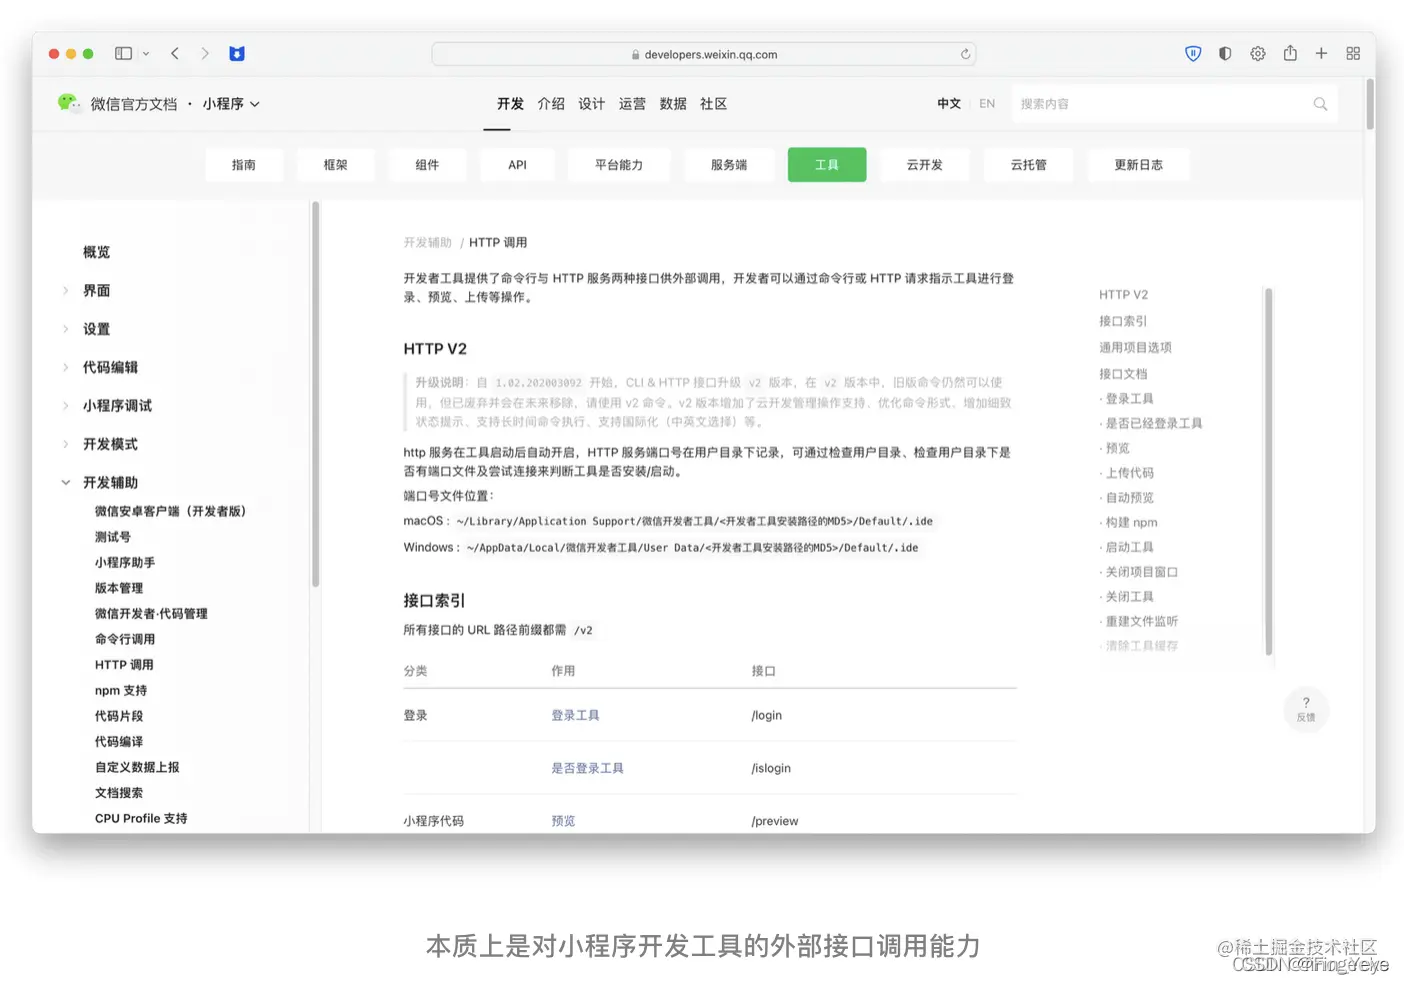Viewport: 1404px width, 984px height.
Task: Open the 组件 category button
Action: (x=427, y=165)
